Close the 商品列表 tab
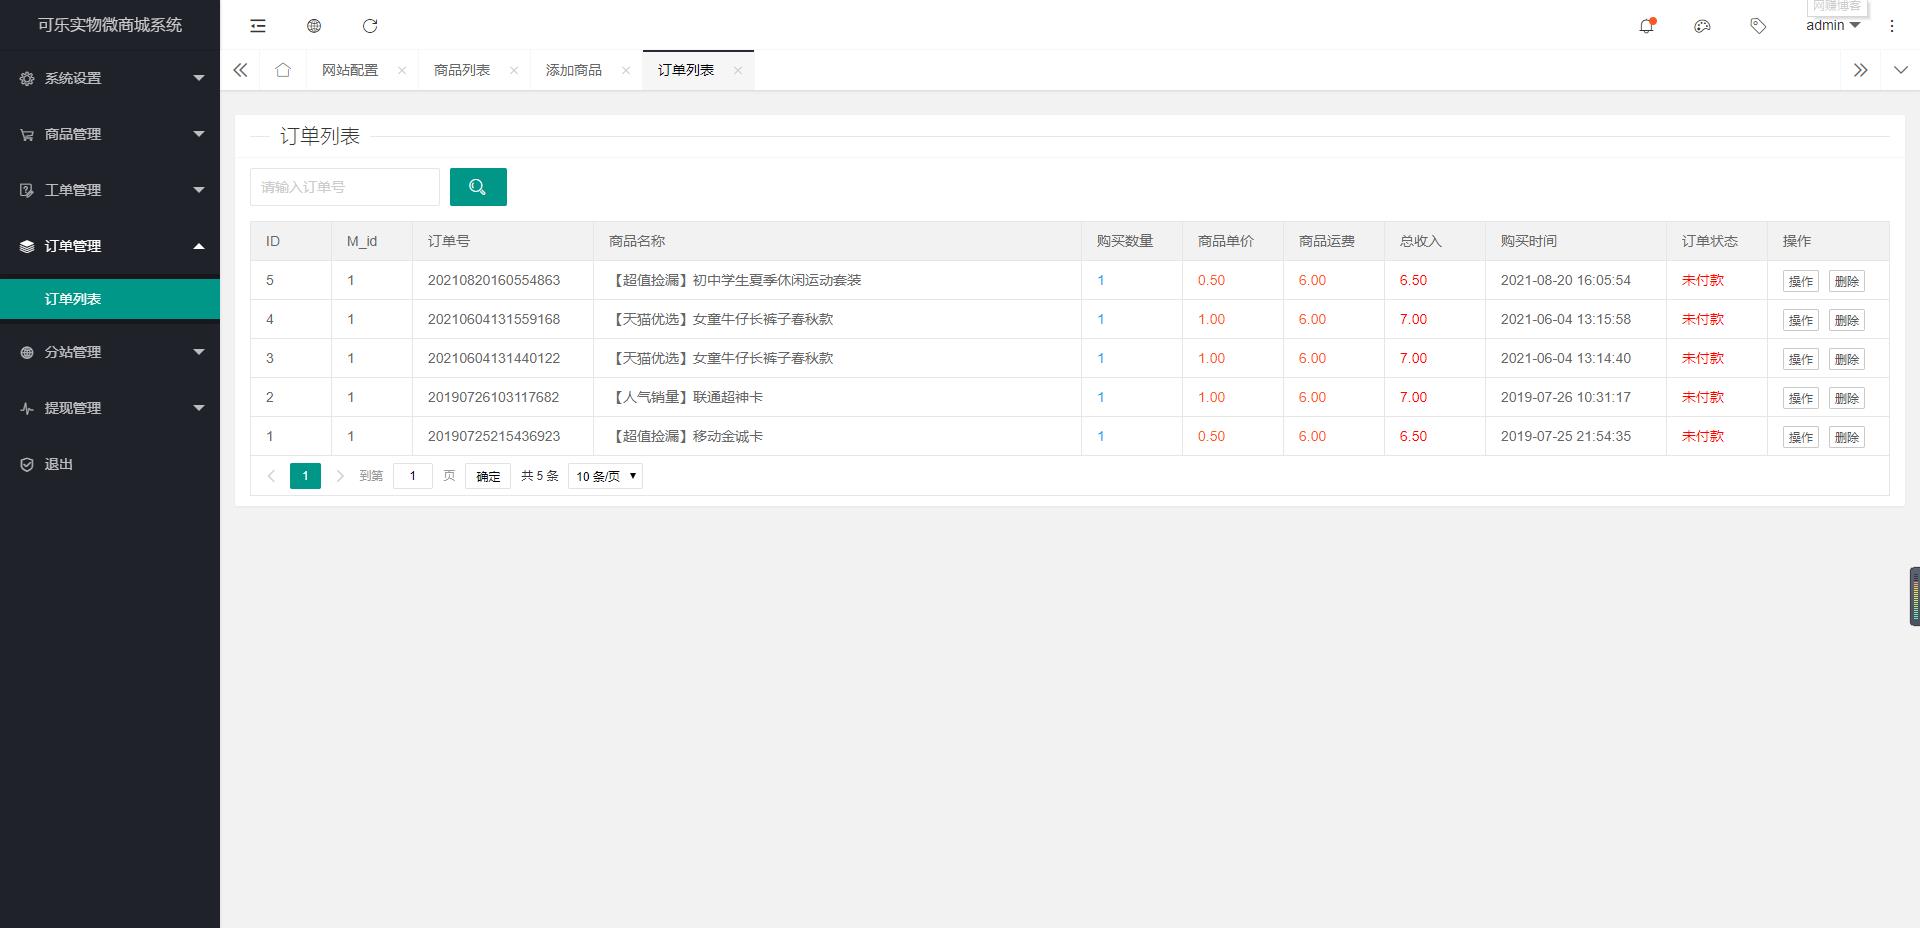 pos(514,70)
